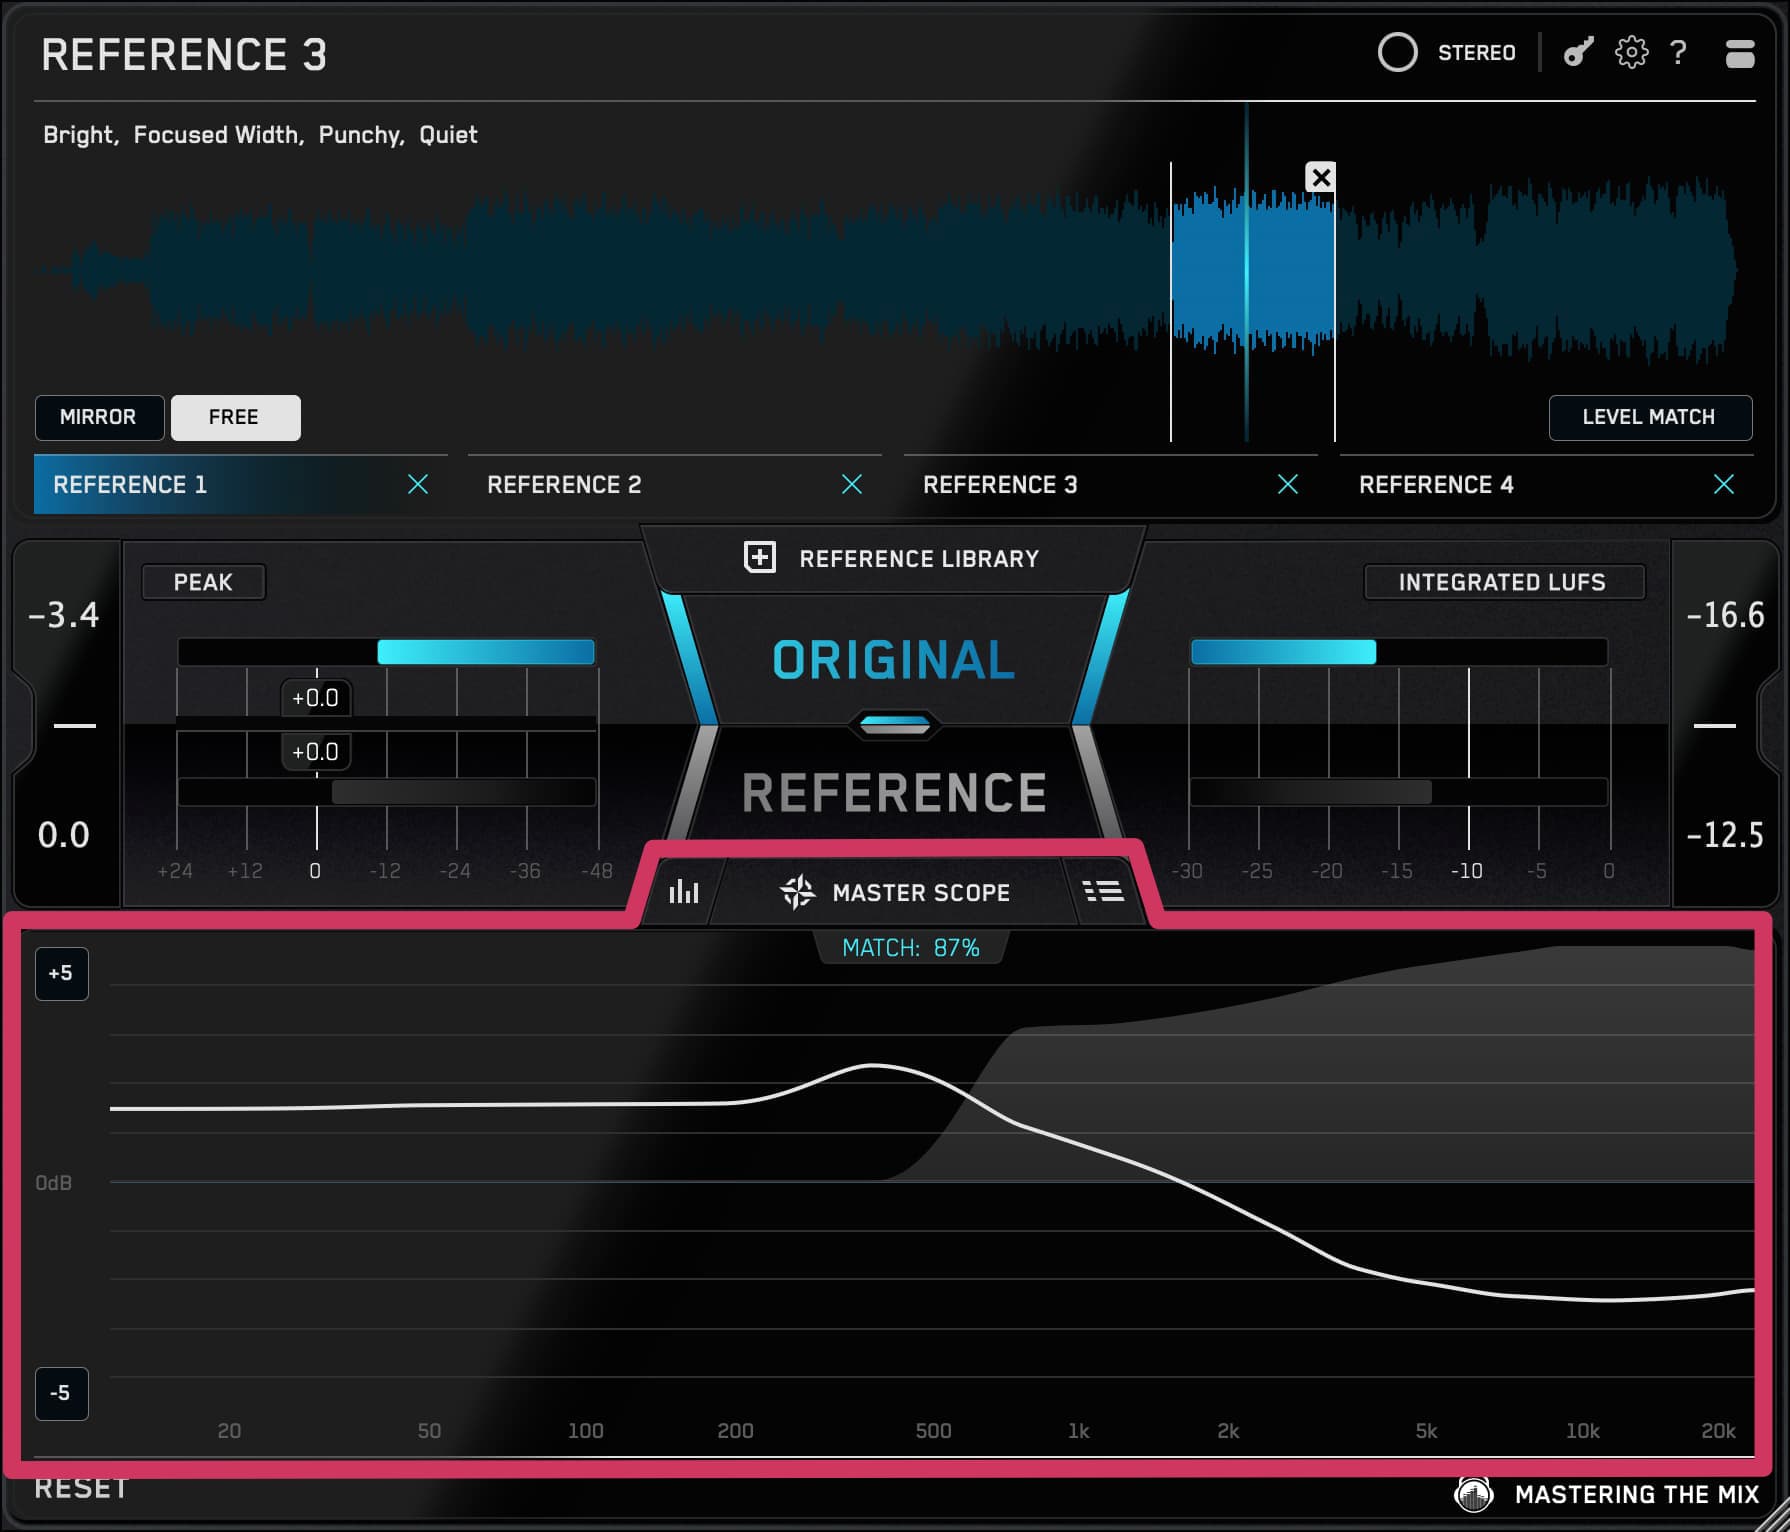Switch to Original audio source
This screenshot has width=1790, height=1532.
click(893, 660)
